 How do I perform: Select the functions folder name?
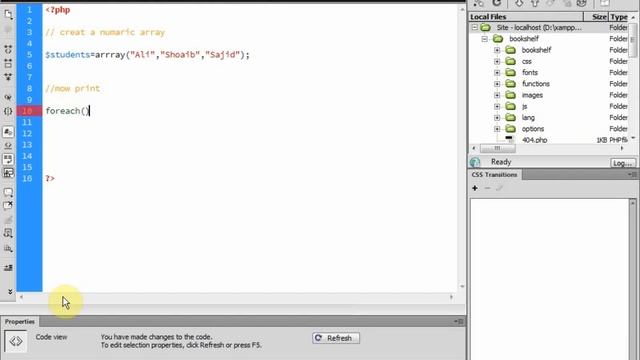coord(536,84)
